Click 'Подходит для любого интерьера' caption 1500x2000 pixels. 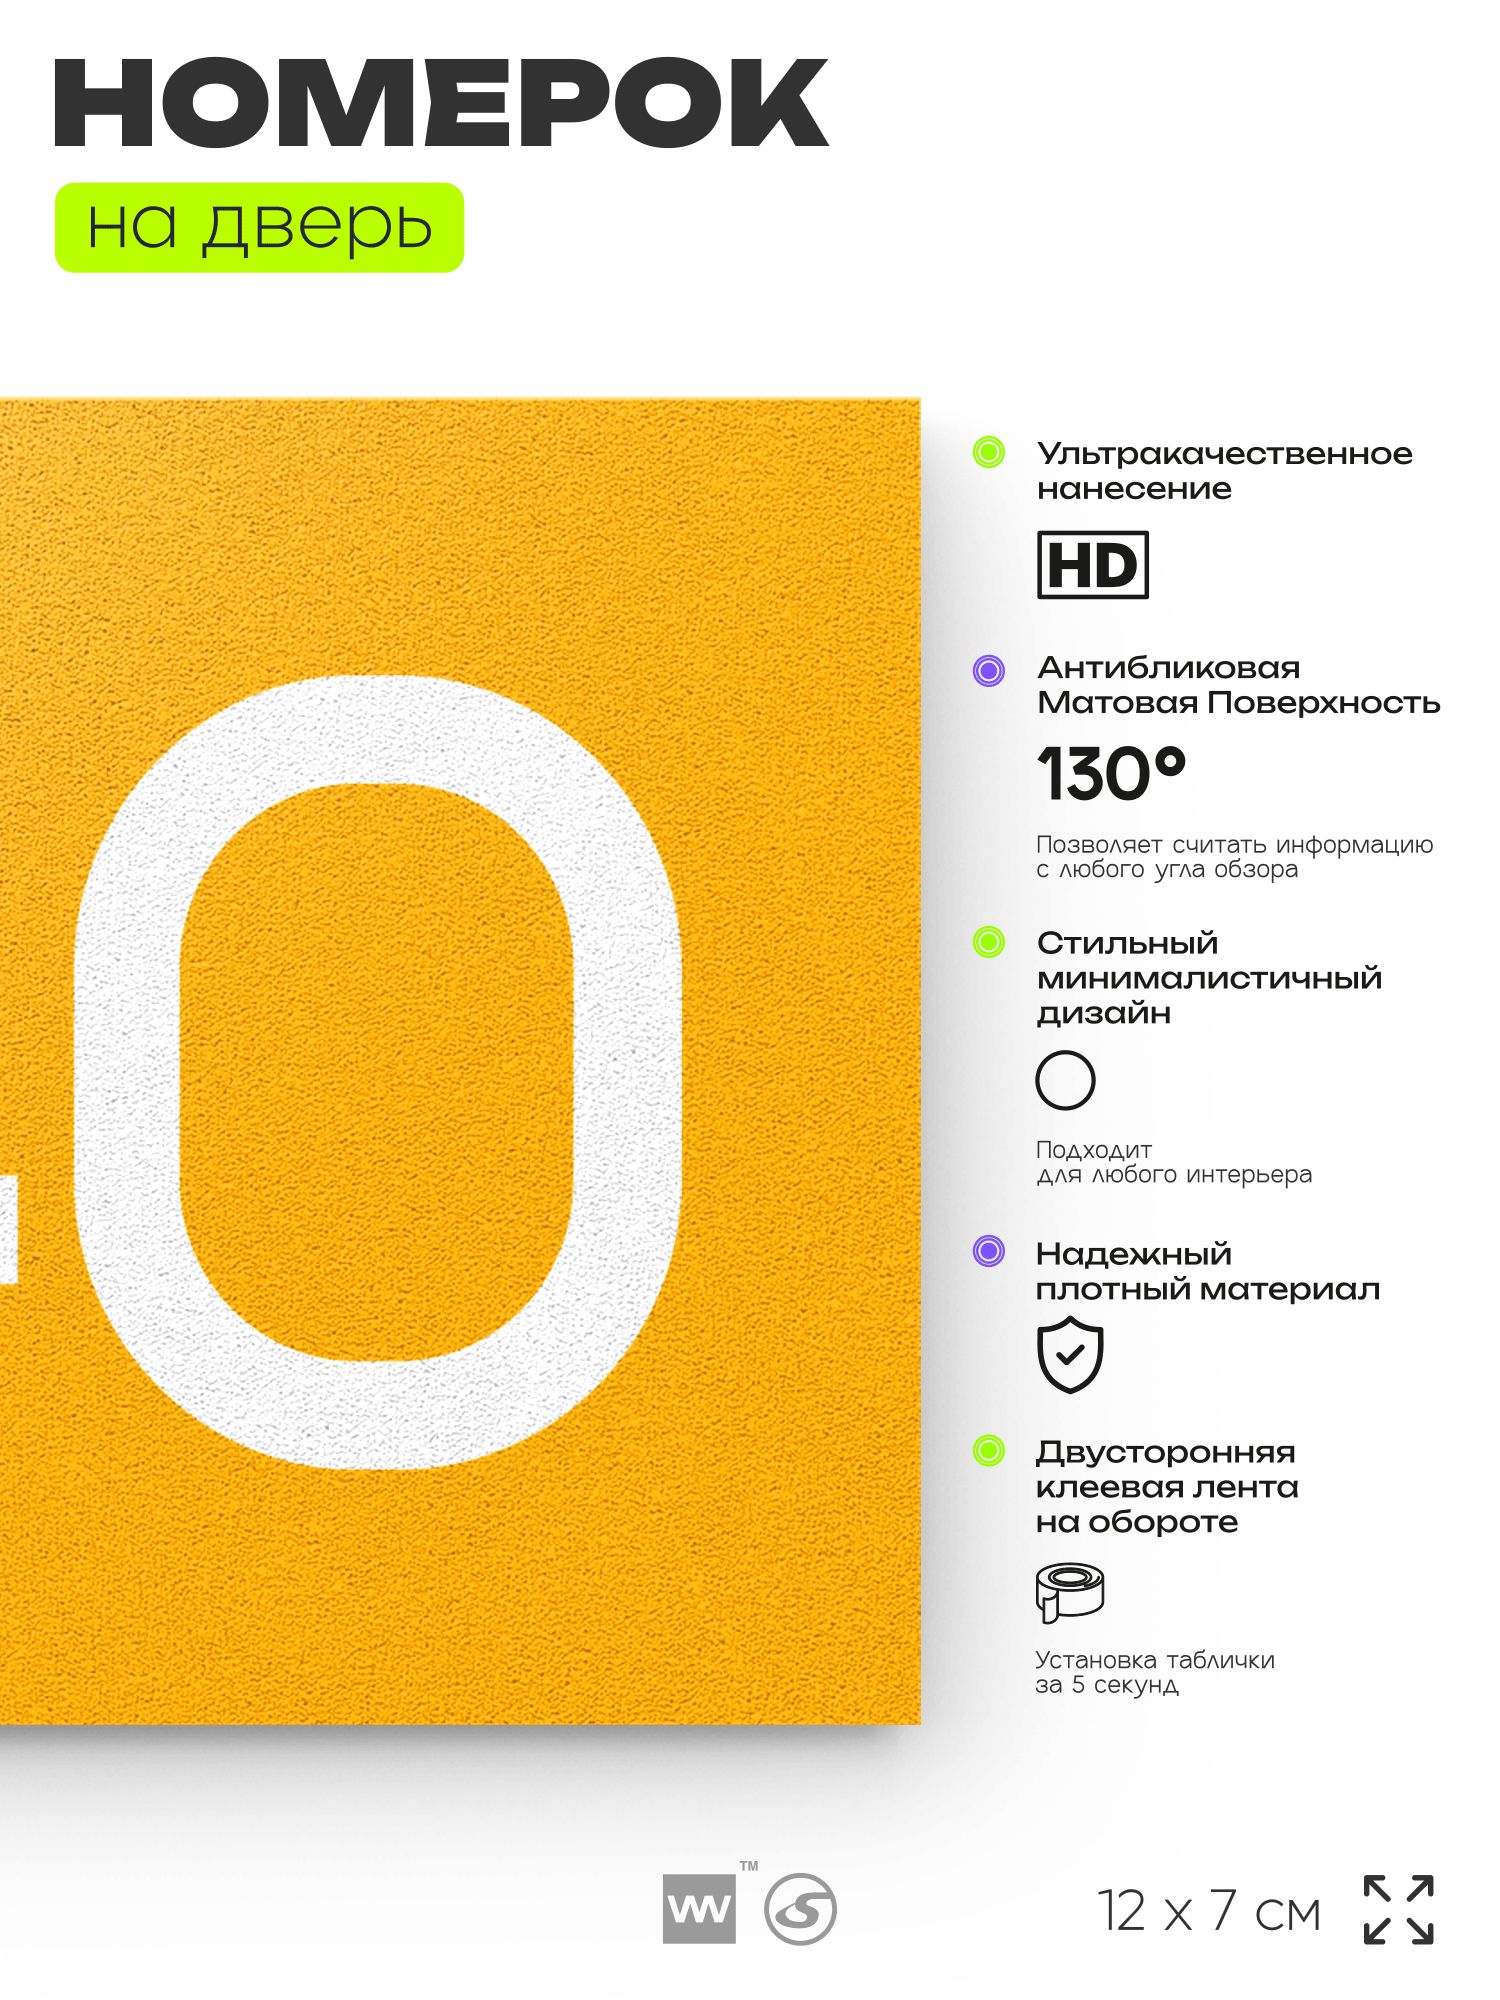[x=1174, y=1162]
